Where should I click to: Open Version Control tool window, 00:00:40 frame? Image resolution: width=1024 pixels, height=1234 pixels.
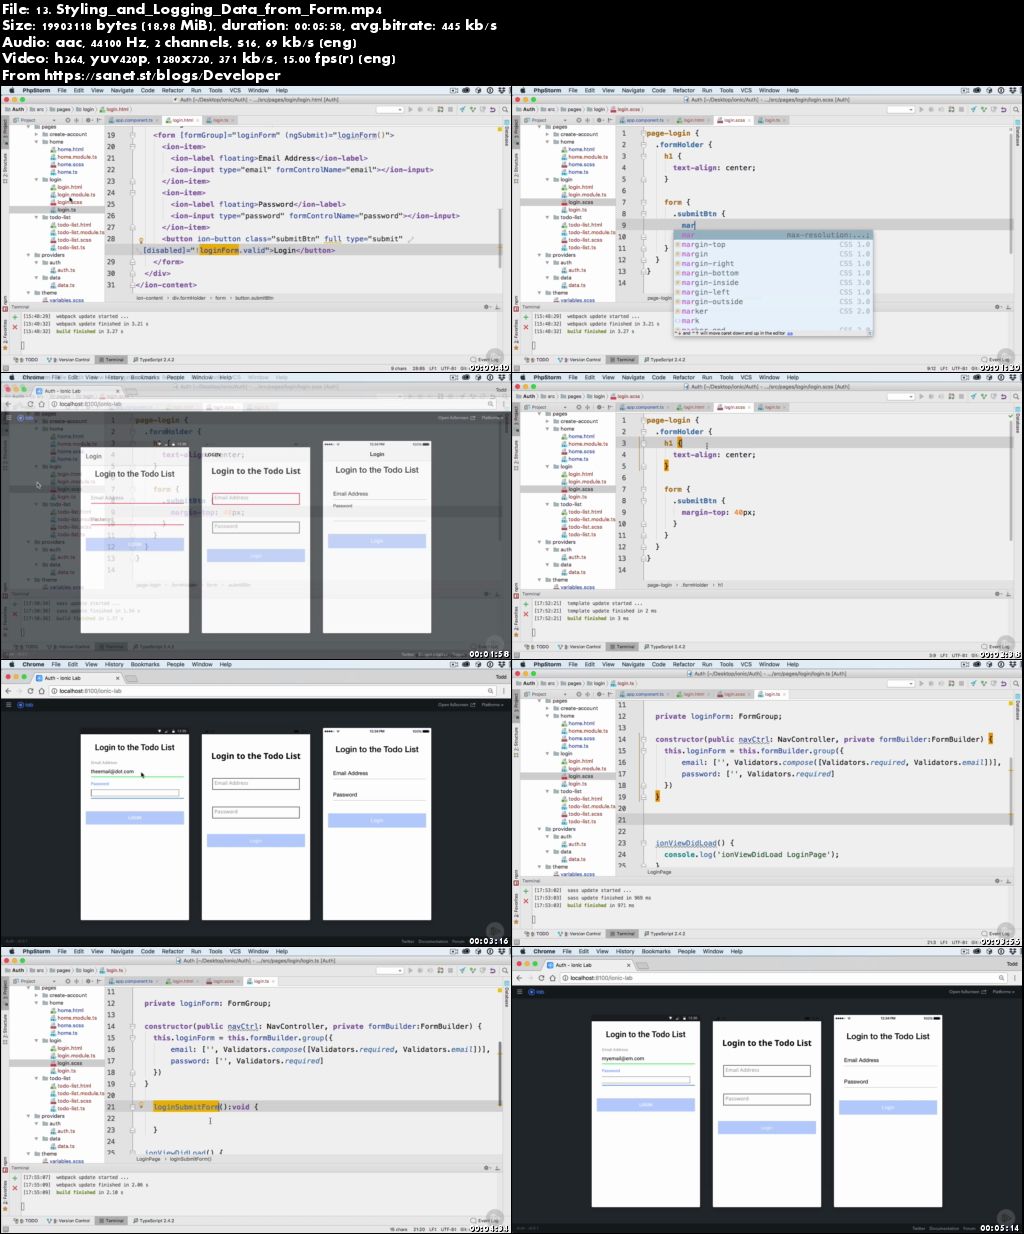click(70, 360)
